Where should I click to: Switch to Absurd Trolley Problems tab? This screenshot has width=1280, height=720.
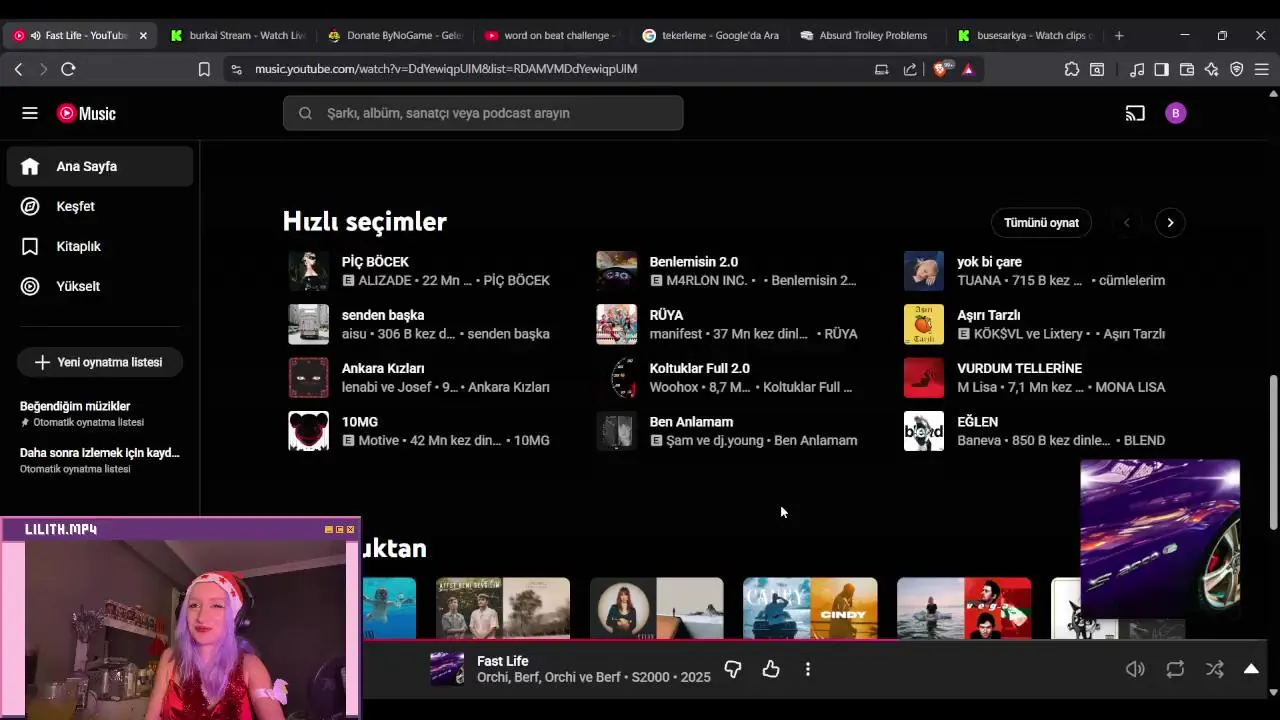point(866,35)
